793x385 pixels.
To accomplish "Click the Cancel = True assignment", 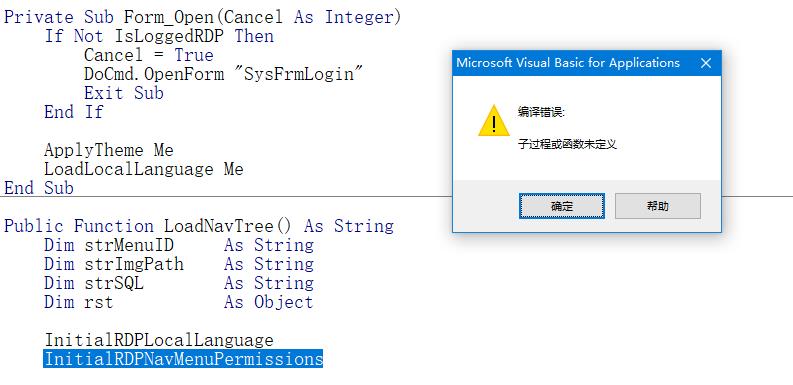I will point(149,55).
